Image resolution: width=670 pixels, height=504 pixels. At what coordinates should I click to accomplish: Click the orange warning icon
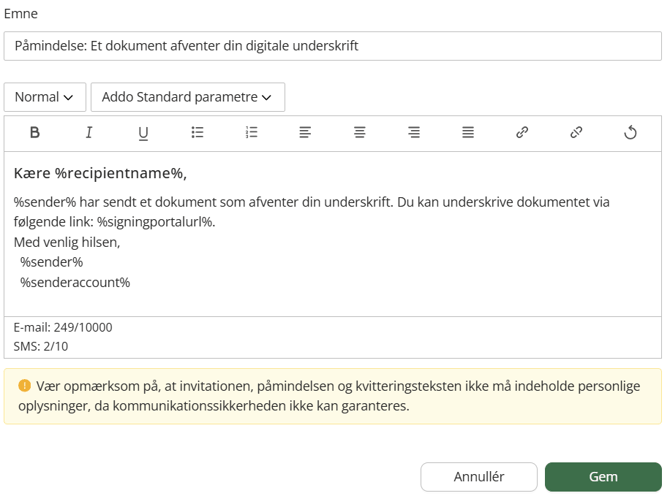click(x=24, y=386)
